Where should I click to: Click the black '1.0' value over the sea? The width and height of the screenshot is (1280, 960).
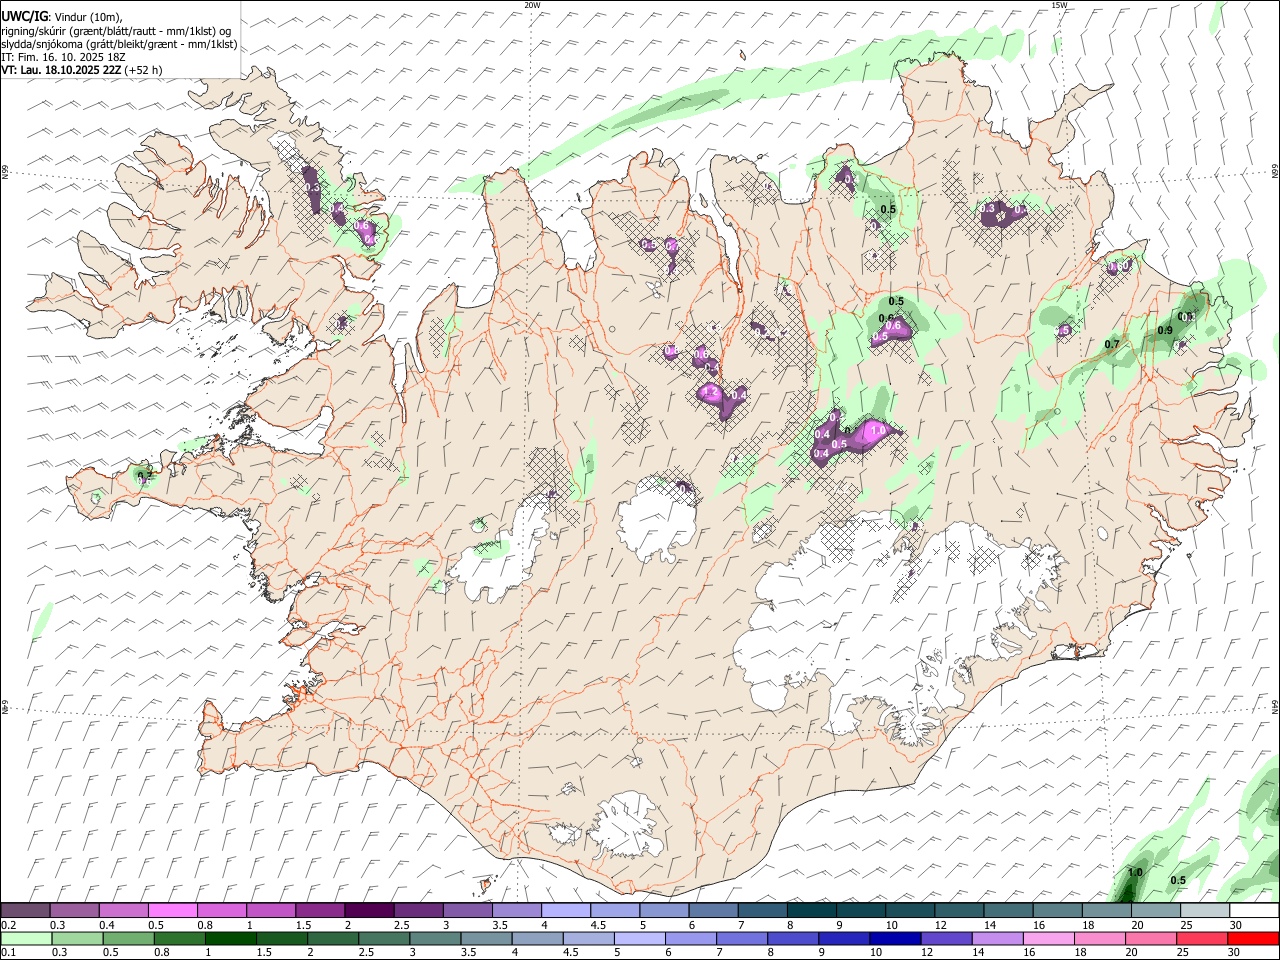1135,872
